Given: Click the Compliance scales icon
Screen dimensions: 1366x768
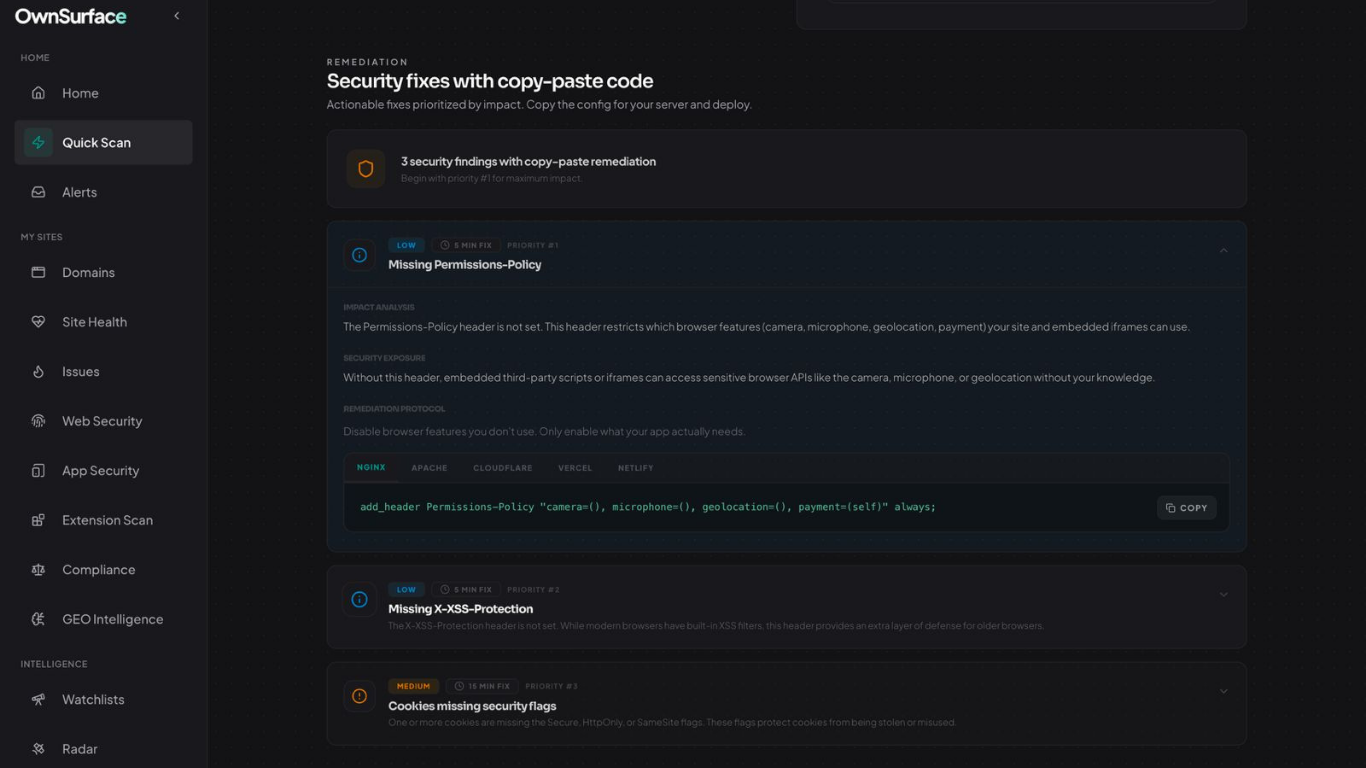Looking at the screenshot, I should coord(38,570).
